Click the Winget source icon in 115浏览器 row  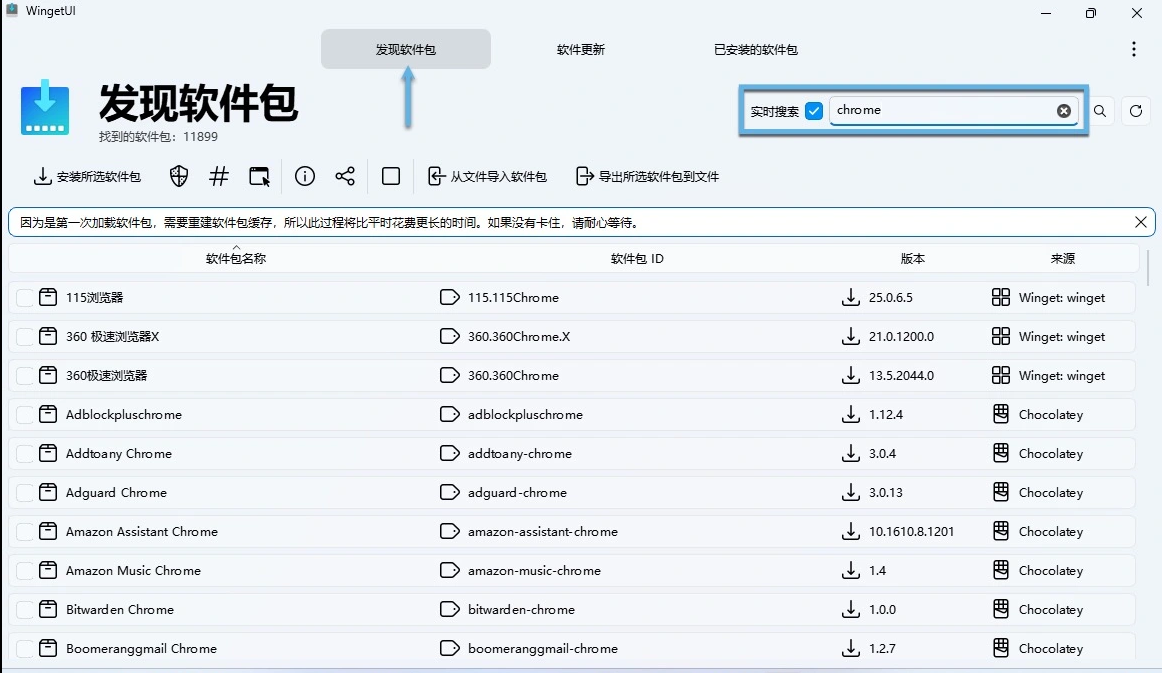click(x=1000, y=297)
